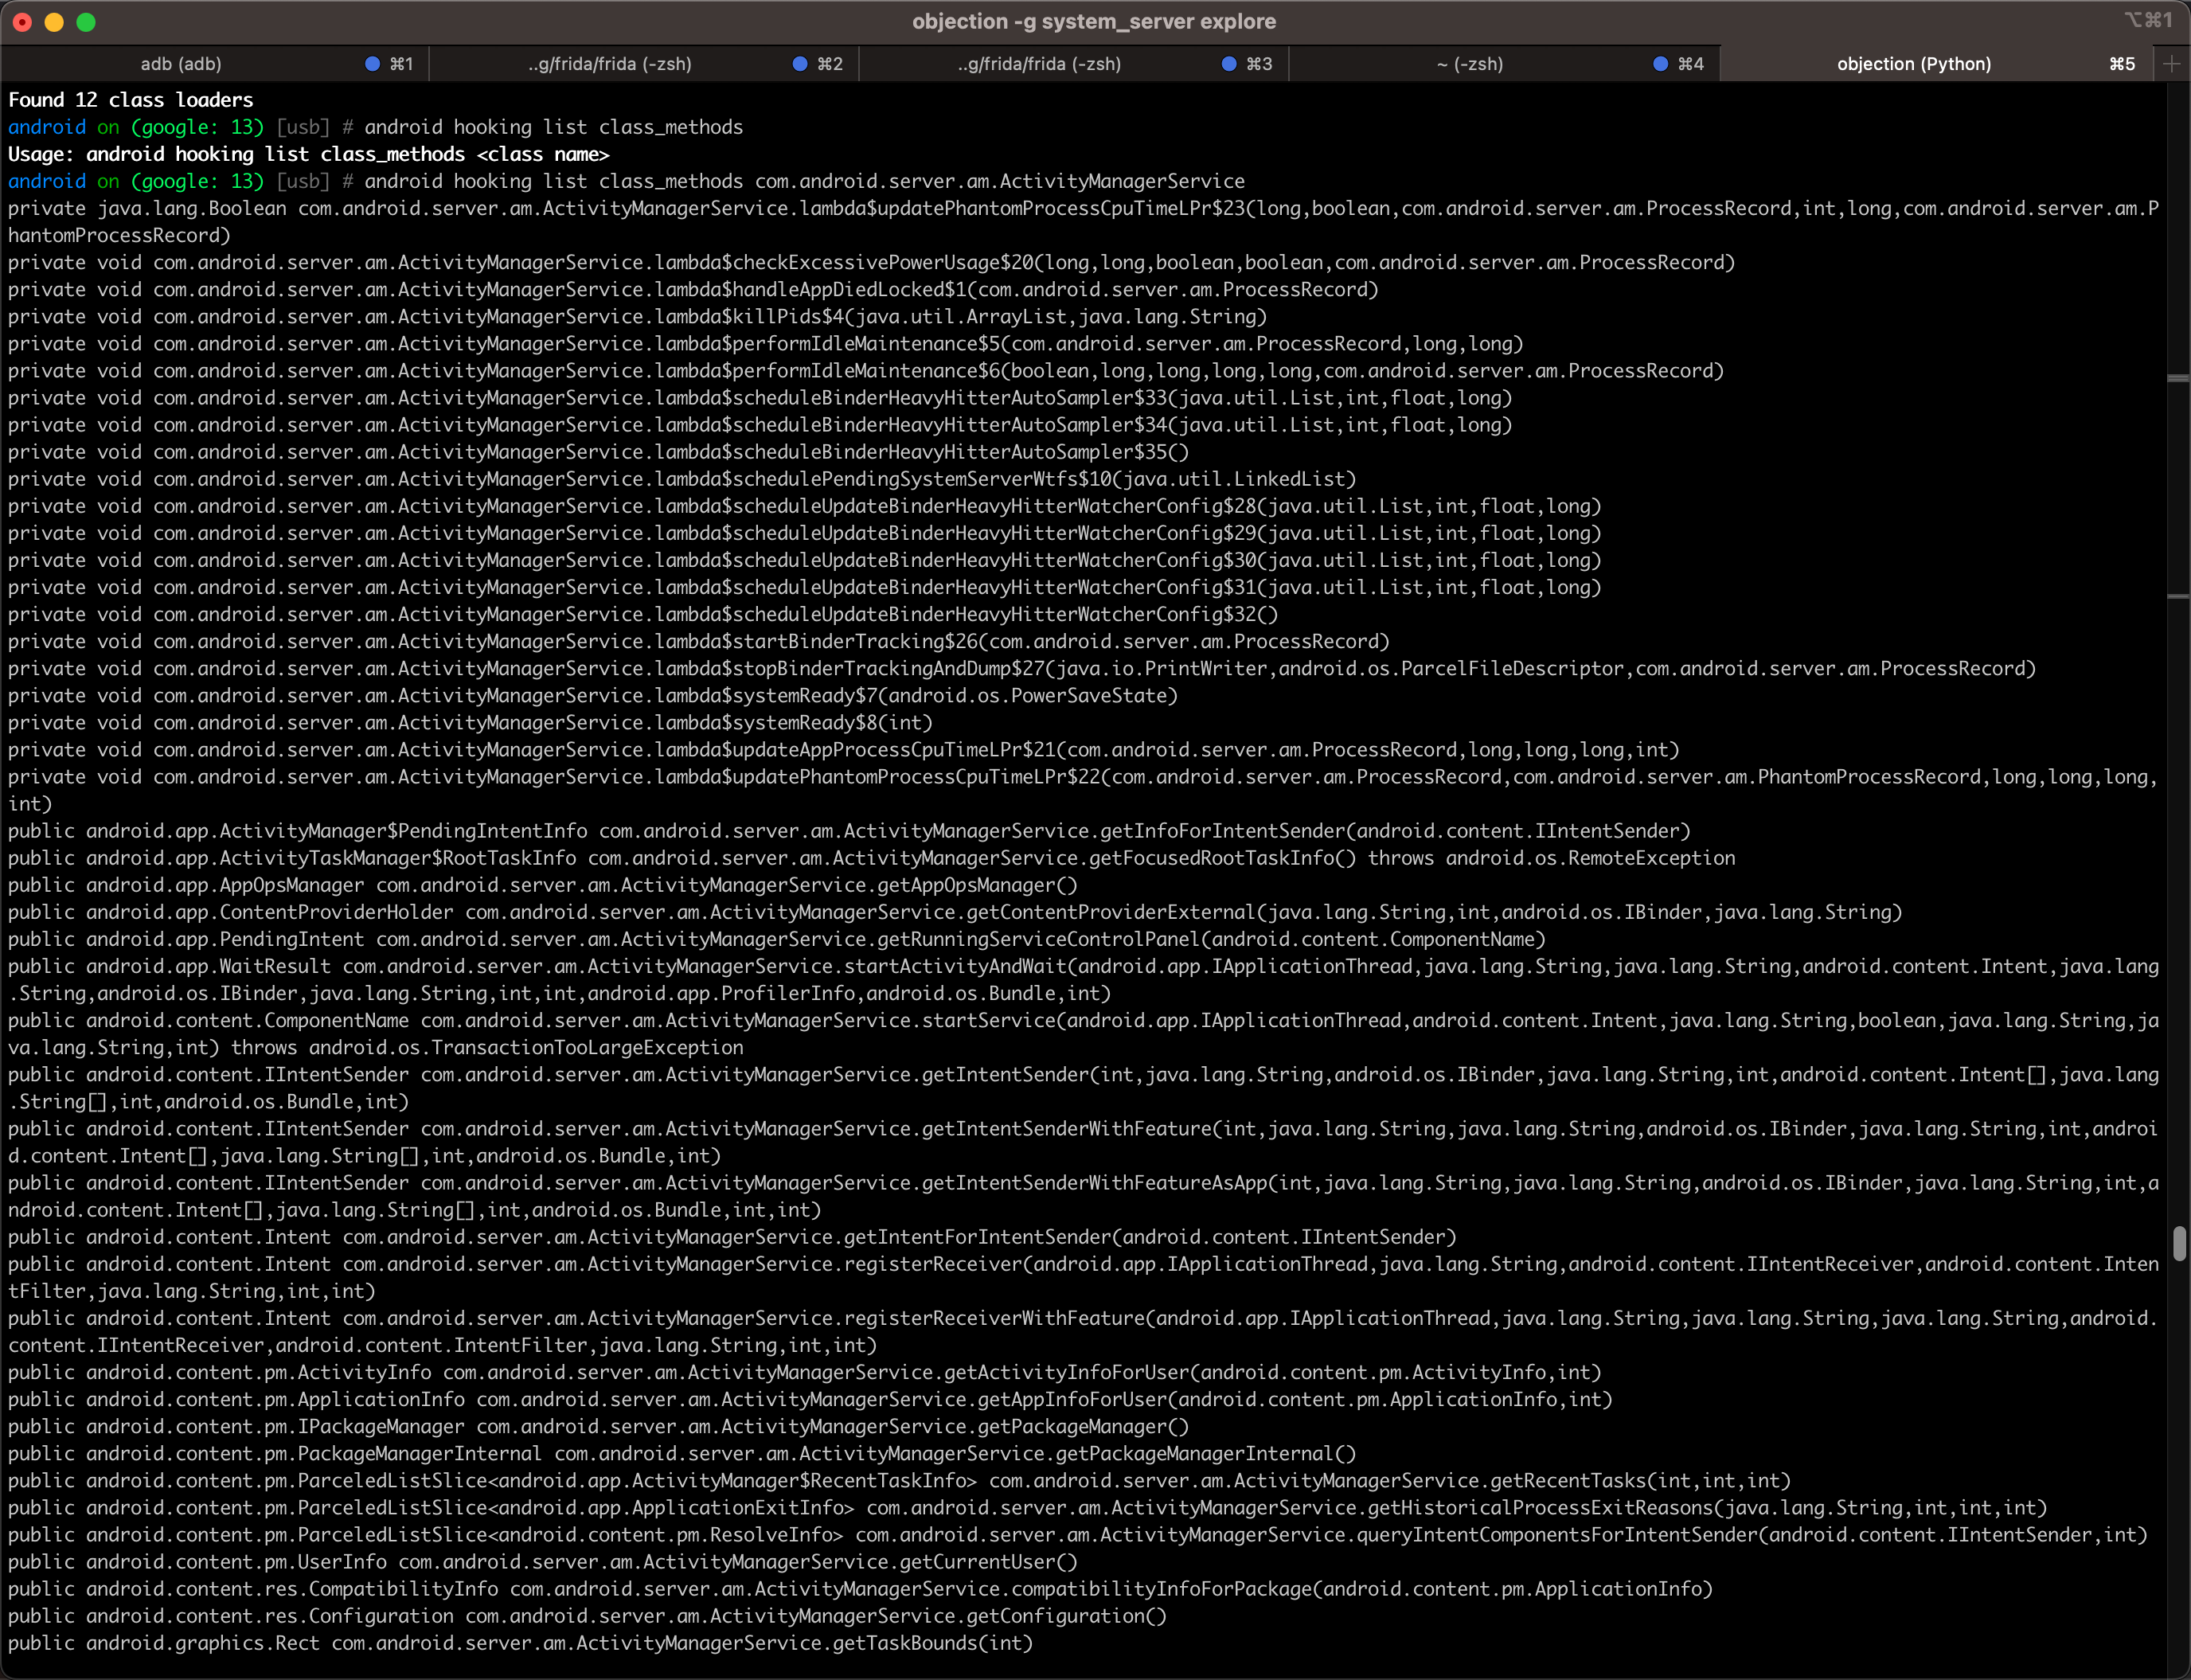Open the ..g/frida/frida (-zsh) tab with shortcut ⌘3
The width and height of the screenshot is (2191, 1680).
coord(1074,64)
